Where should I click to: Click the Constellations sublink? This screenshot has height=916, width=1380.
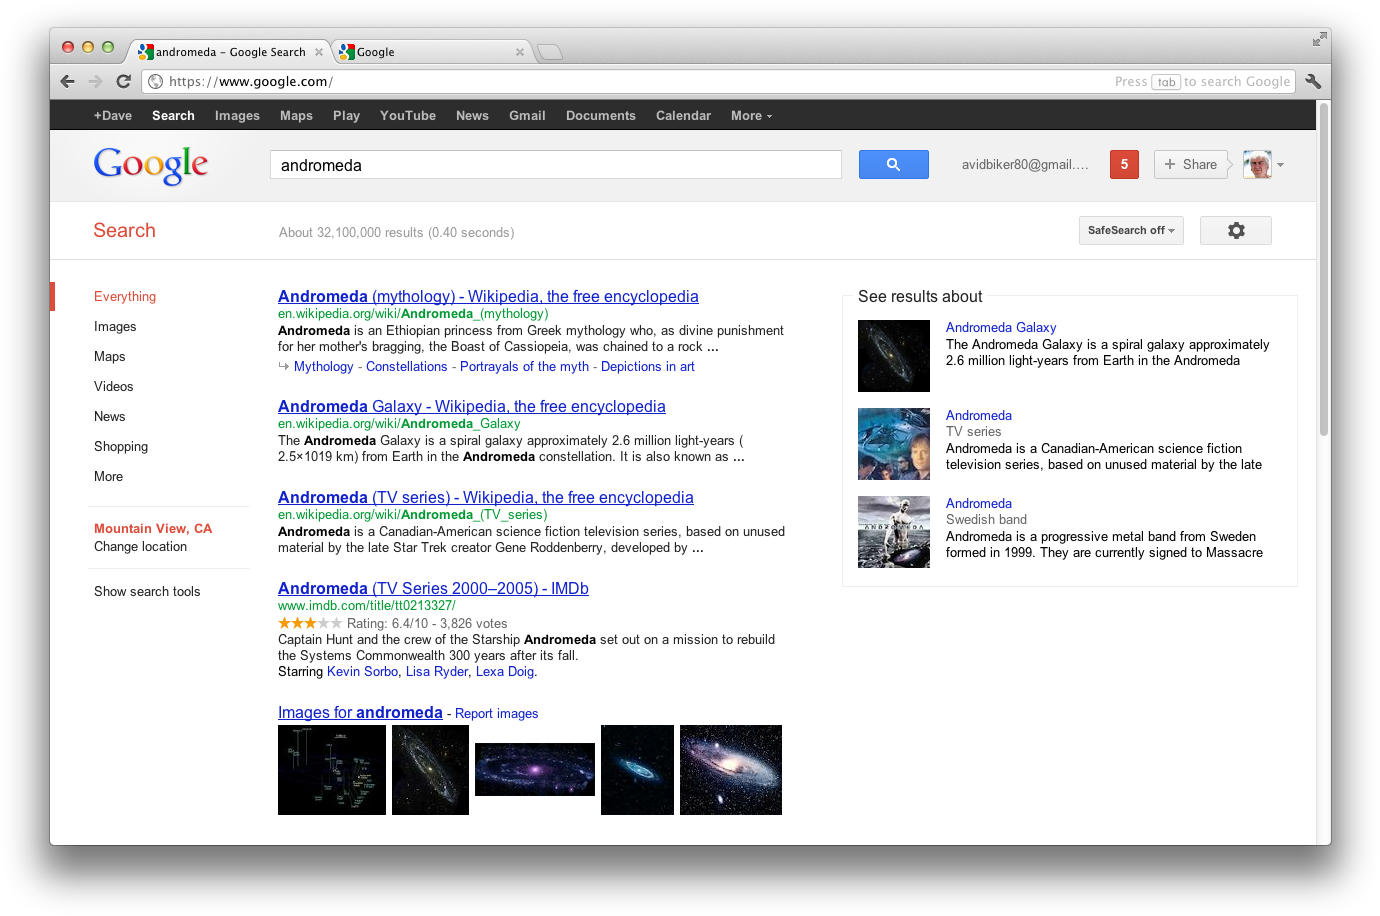click(407, 367)
